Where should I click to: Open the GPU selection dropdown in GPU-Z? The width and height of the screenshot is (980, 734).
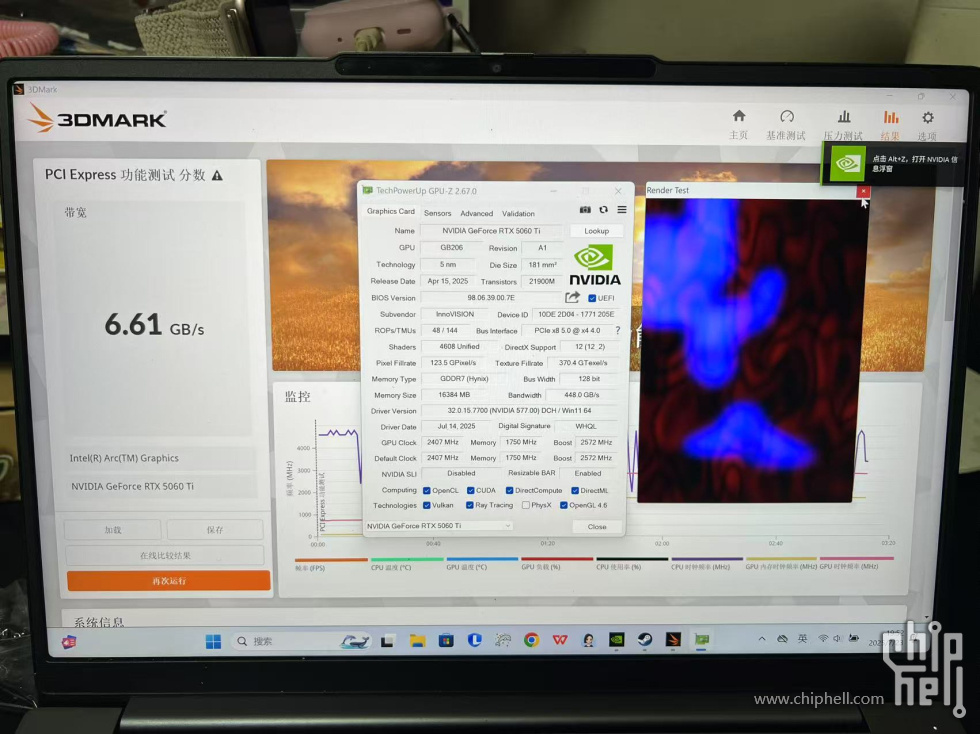click(x=439, y=526)
